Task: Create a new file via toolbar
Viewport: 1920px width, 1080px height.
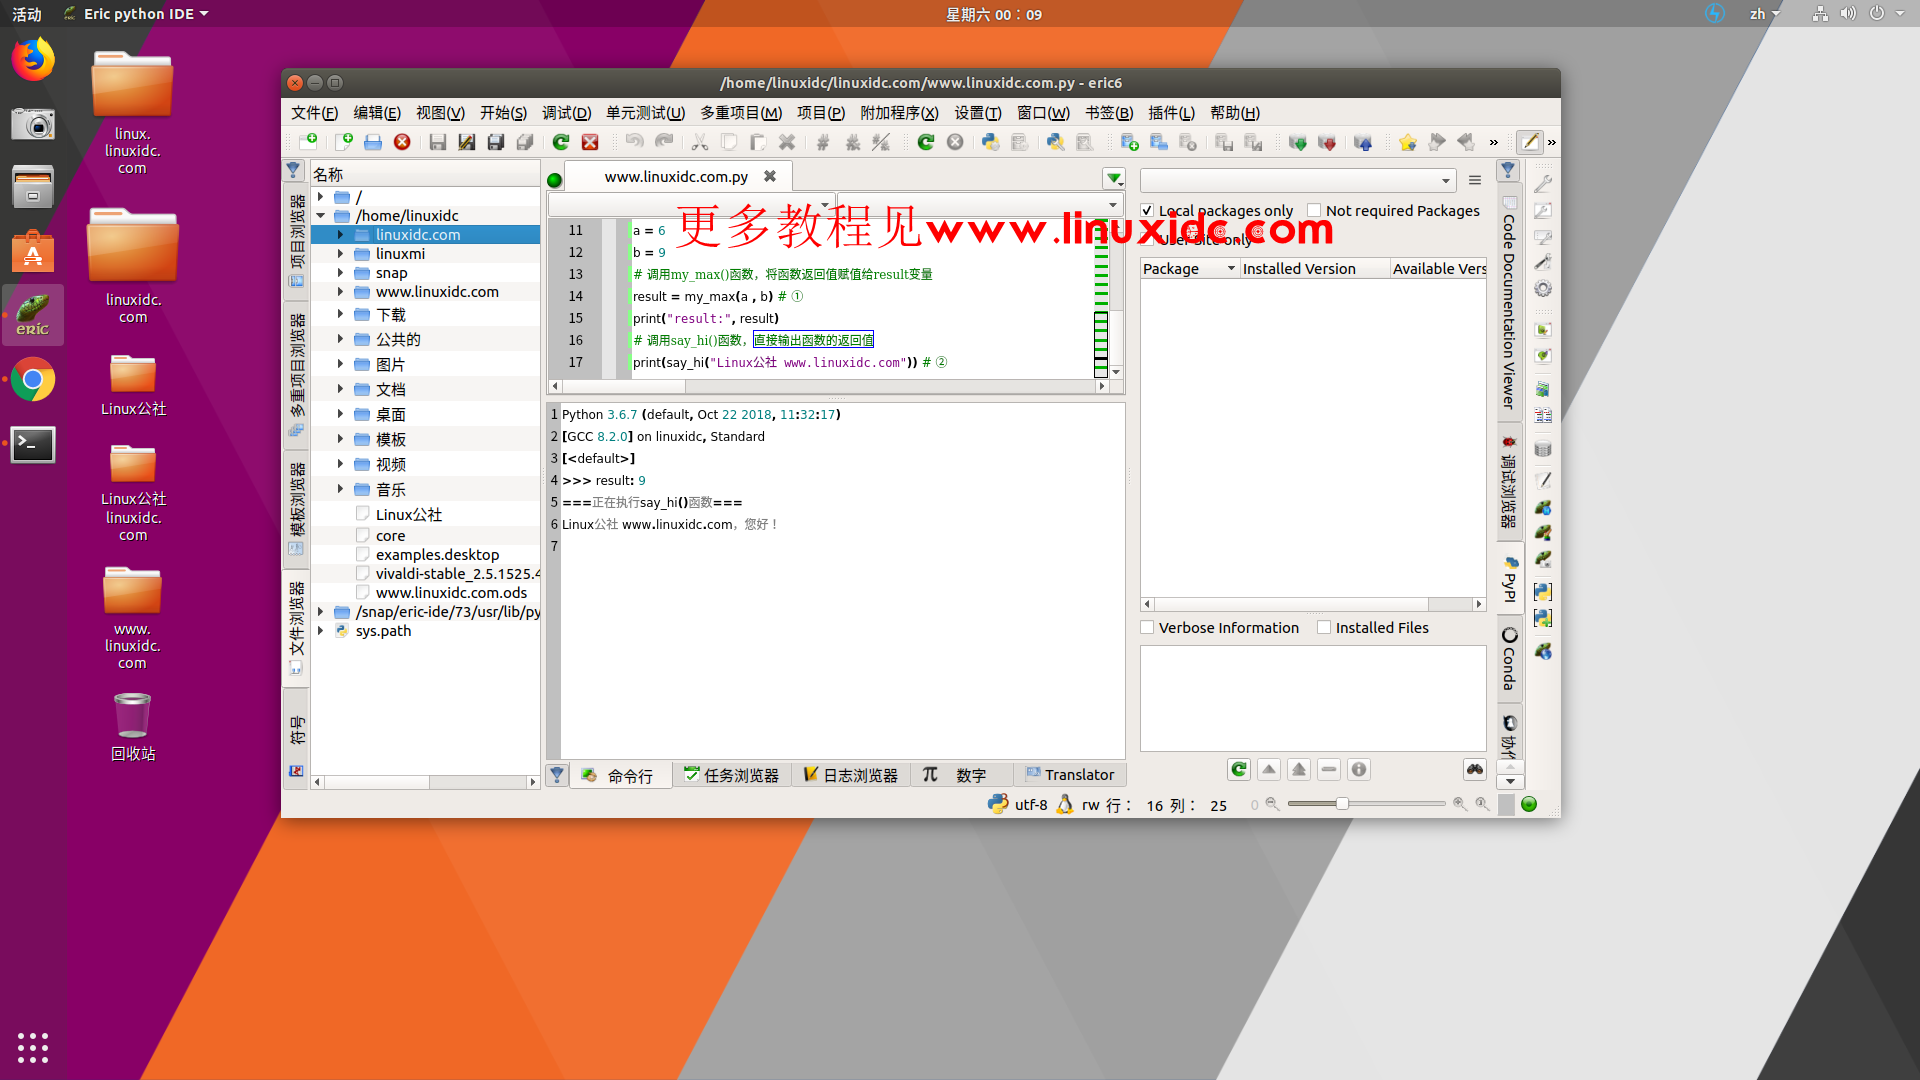Action: [x=344, y=142]
